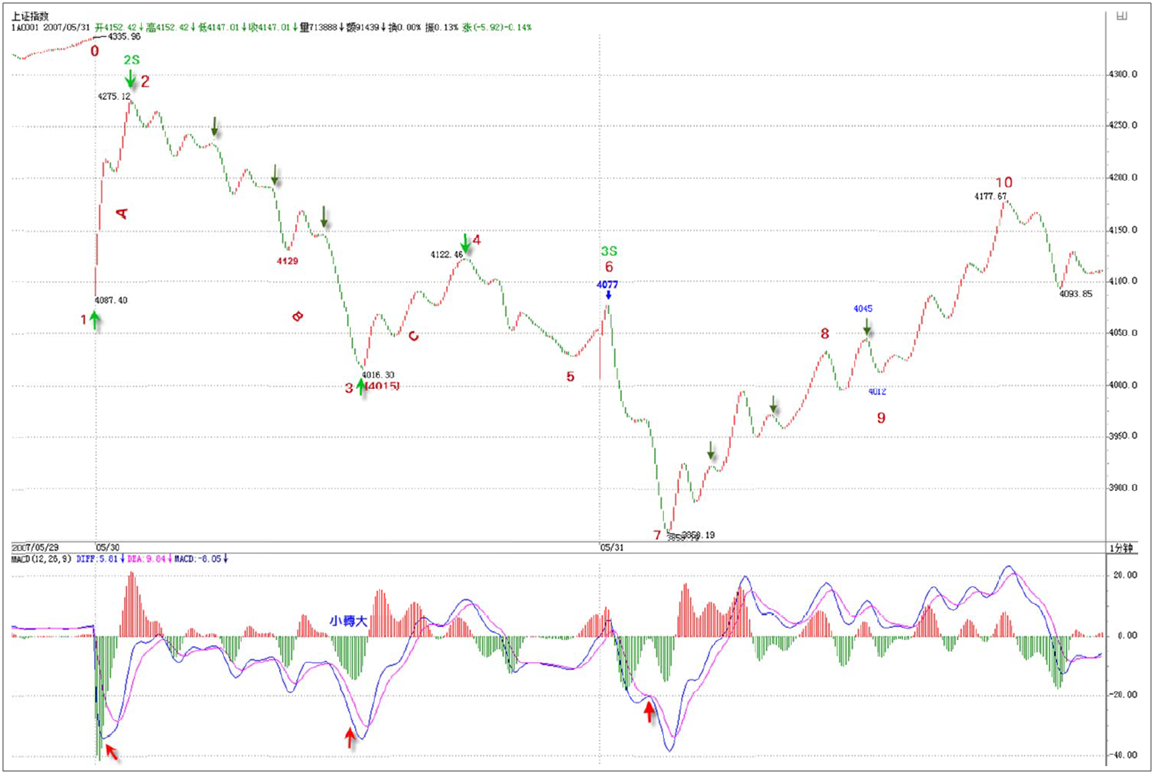
Task: Click the red arrow at MACD's deepest green bar
Action: point(111,751)
